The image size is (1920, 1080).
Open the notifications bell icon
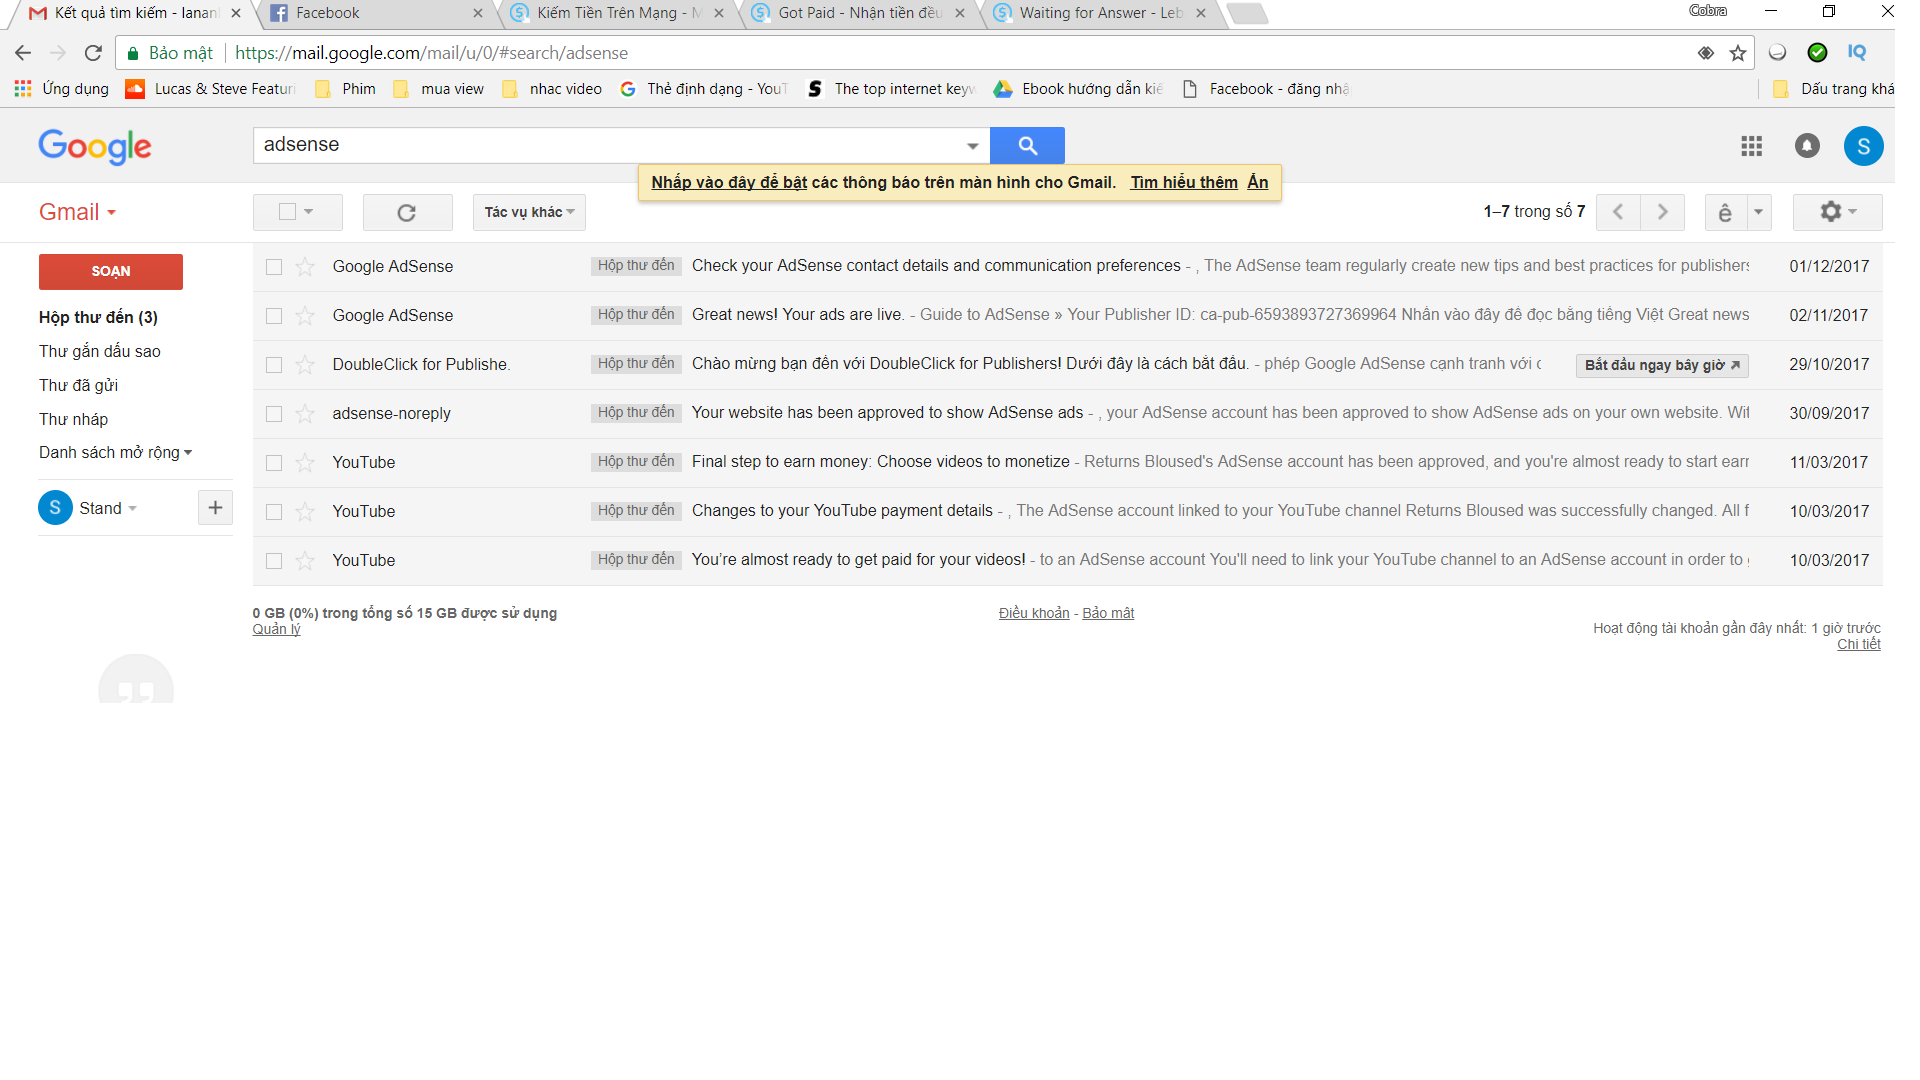[x=1807, y=146]
